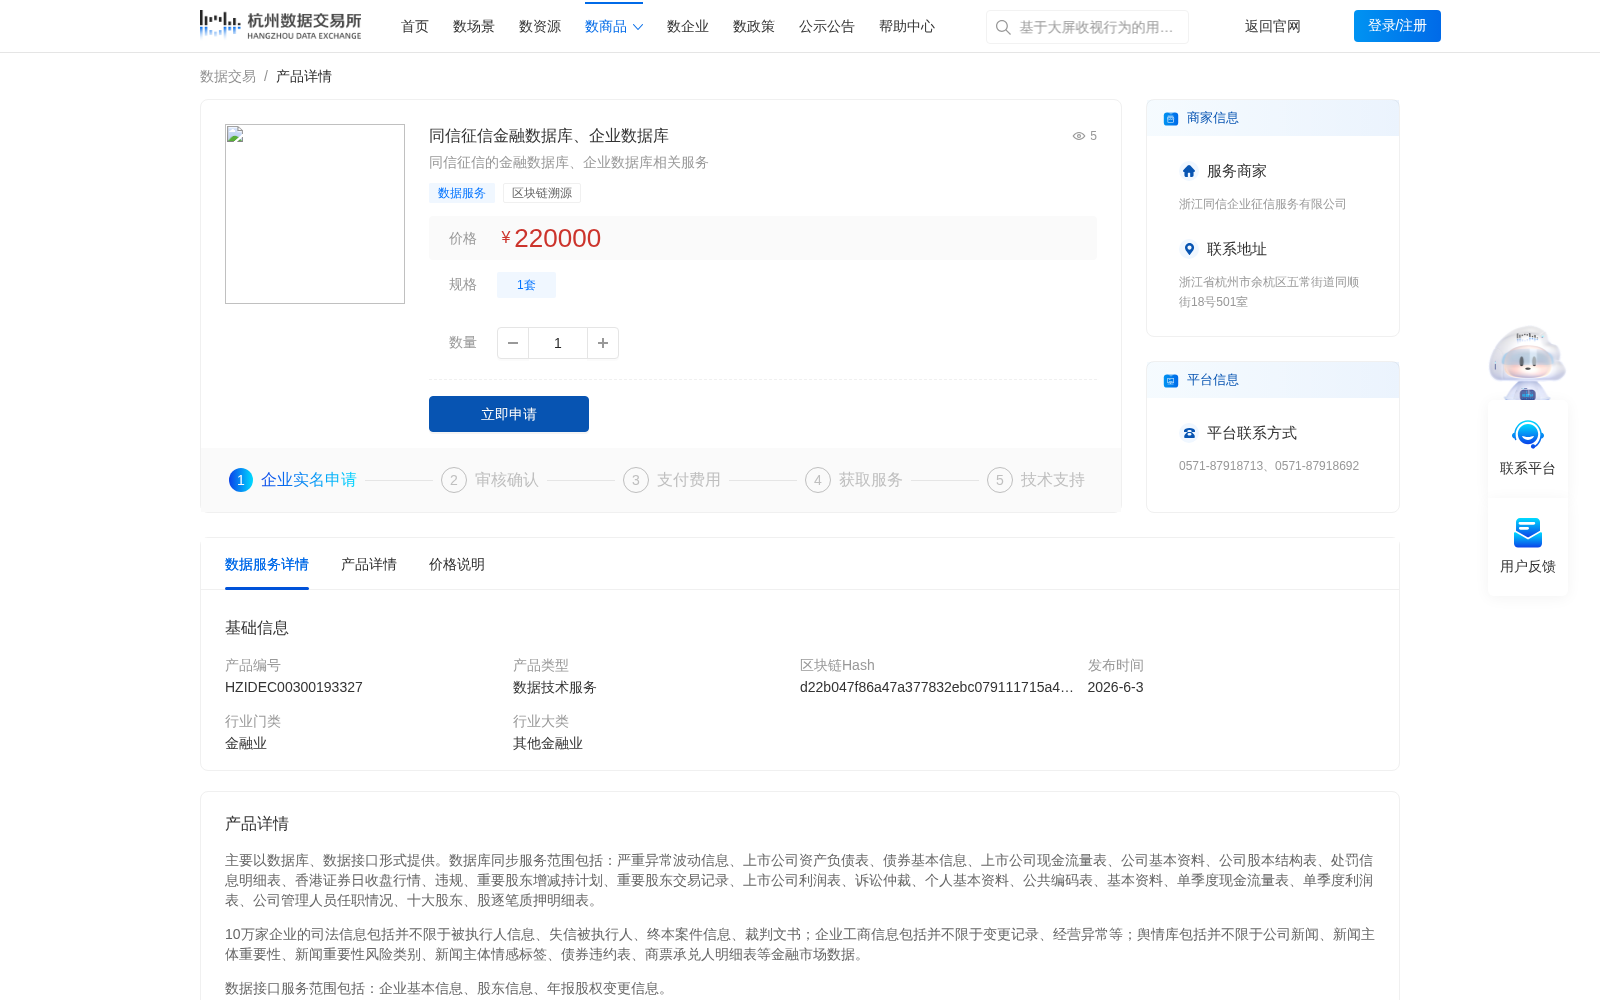Click step 3 circle 支付费用
1600x1000 pixels.
pyautogui.click(x=636, y=480)
